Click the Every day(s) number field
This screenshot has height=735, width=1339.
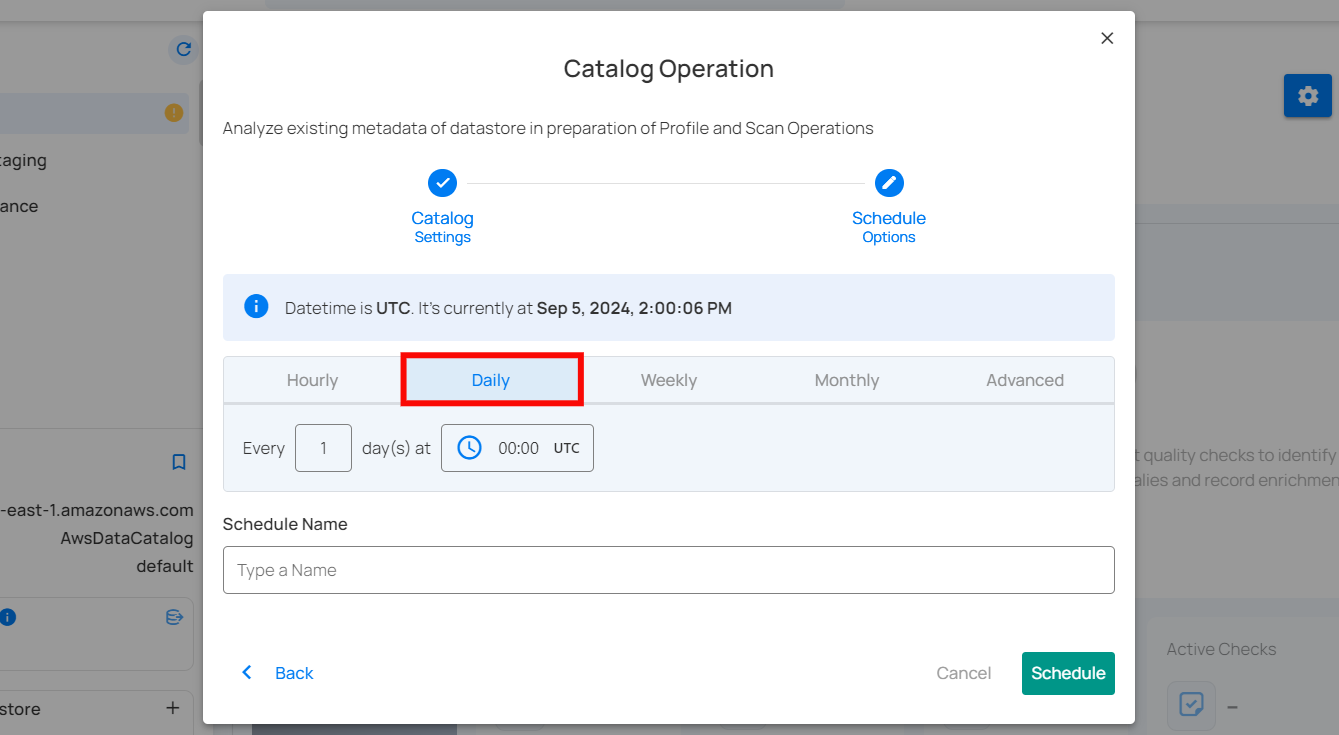click(323, 448)
